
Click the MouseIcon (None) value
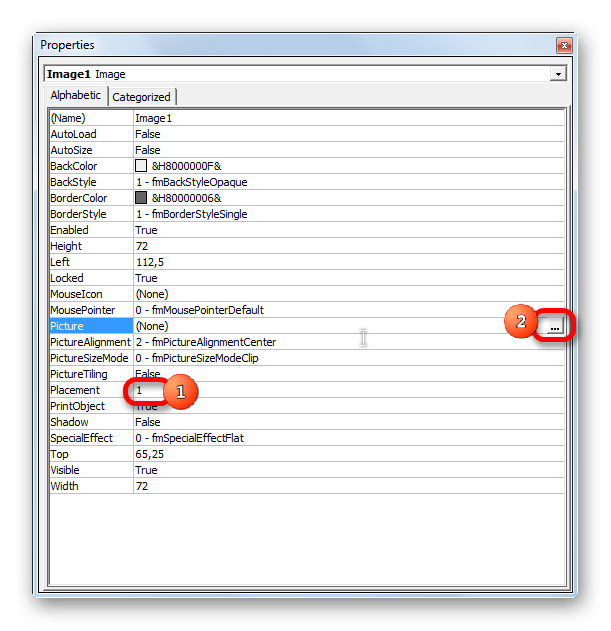pos(349,294)
